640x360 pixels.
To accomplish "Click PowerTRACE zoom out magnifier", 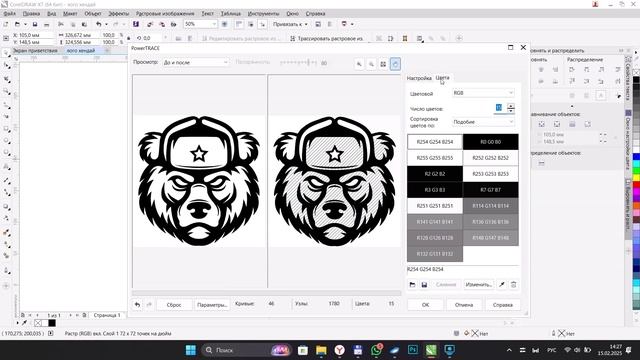I will point(371,64).
